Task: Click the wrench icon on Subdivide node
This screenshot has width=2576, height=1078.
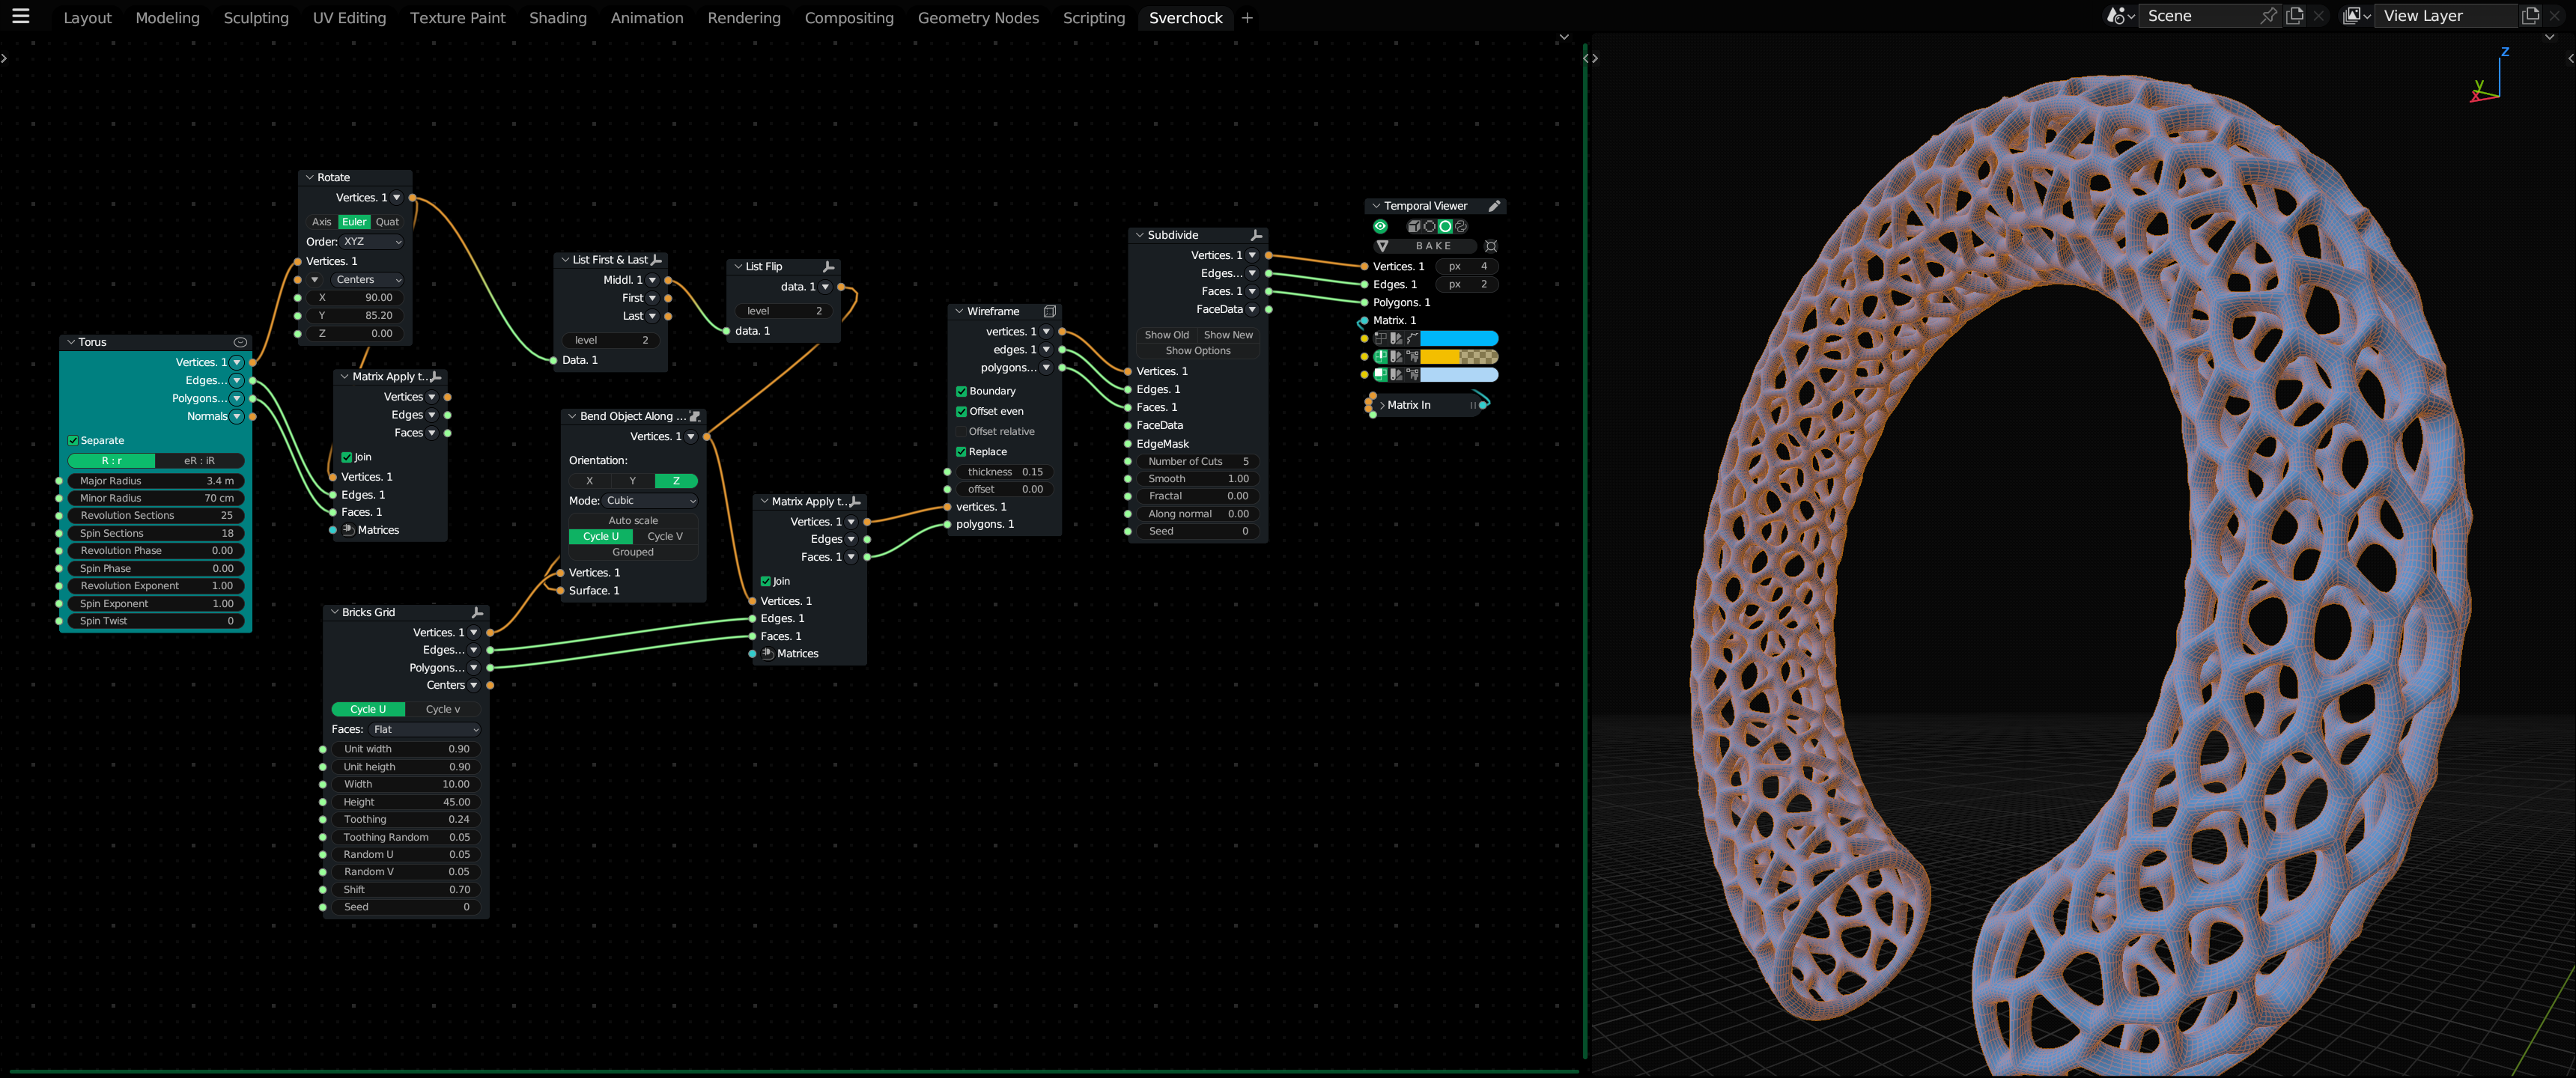Action: click(1257, 235)
